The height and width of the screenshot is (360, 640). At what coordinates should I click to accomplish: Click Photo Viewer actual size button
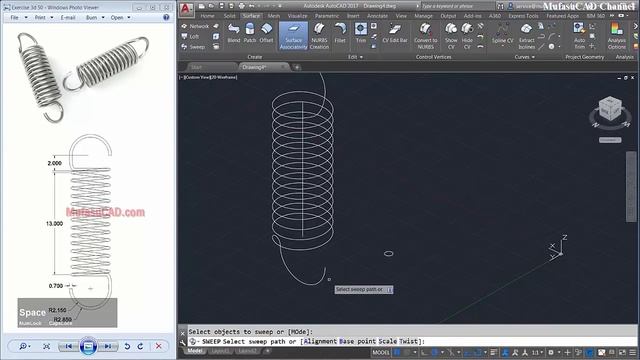47,346
